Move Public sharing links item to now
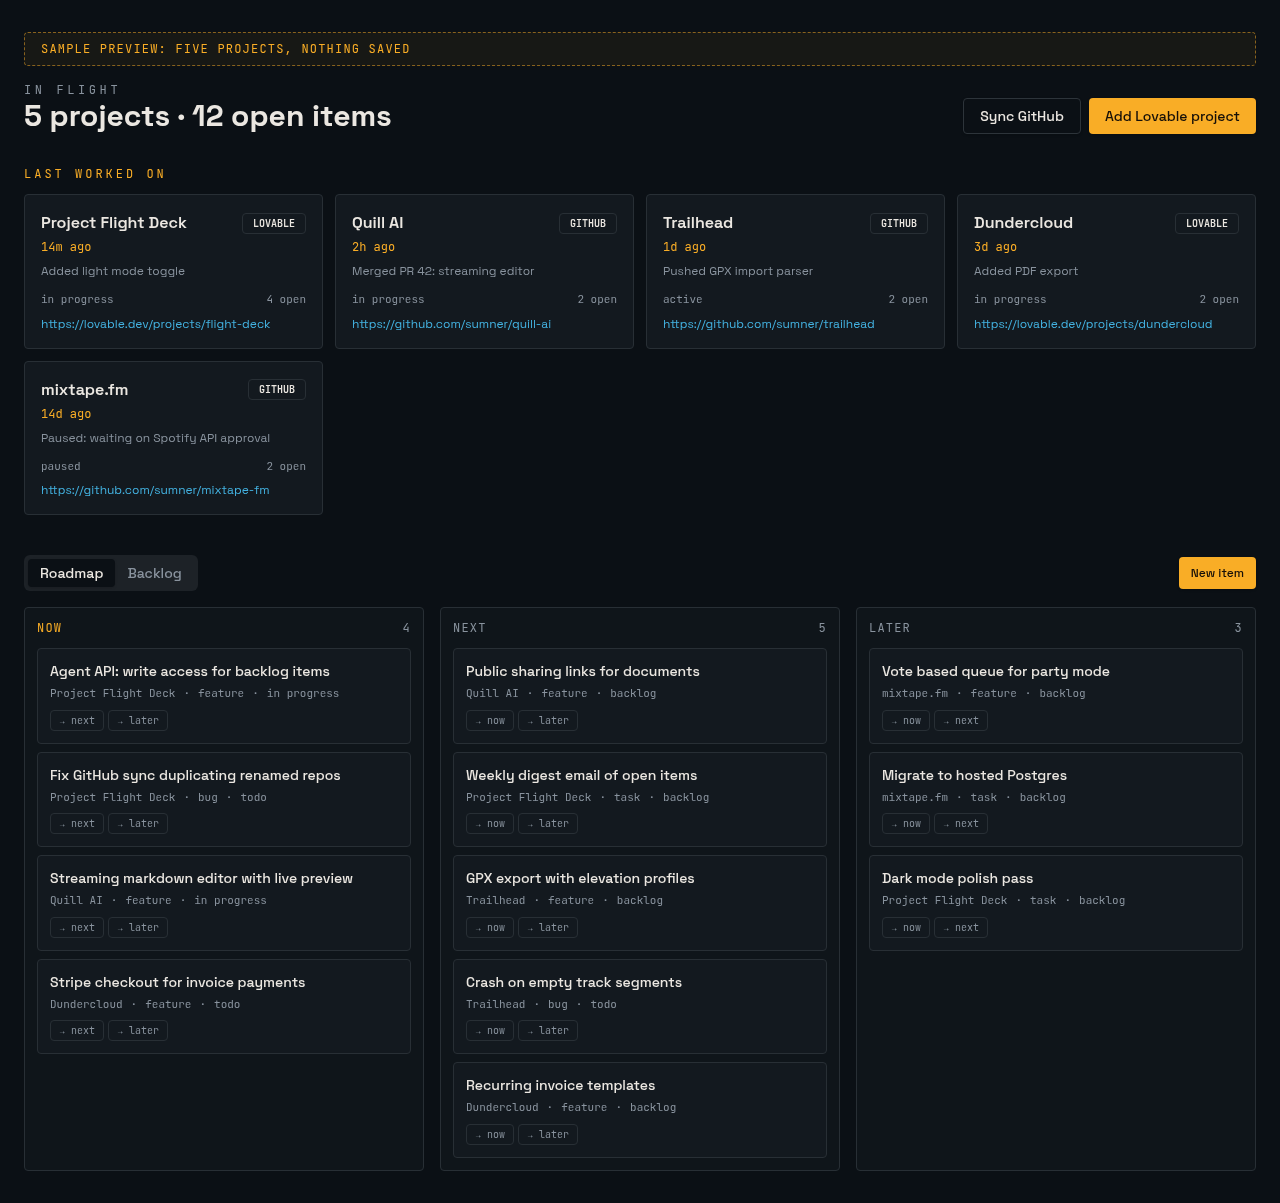This screenshot has height=1203, width=1280. coord(490,720)
